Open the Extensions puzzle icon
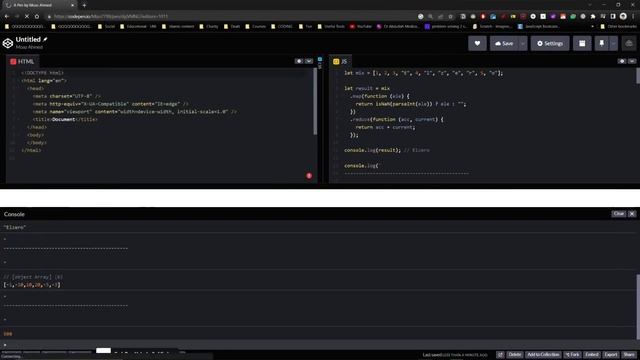This screenshot has height=360, width=640. point(593,16)
